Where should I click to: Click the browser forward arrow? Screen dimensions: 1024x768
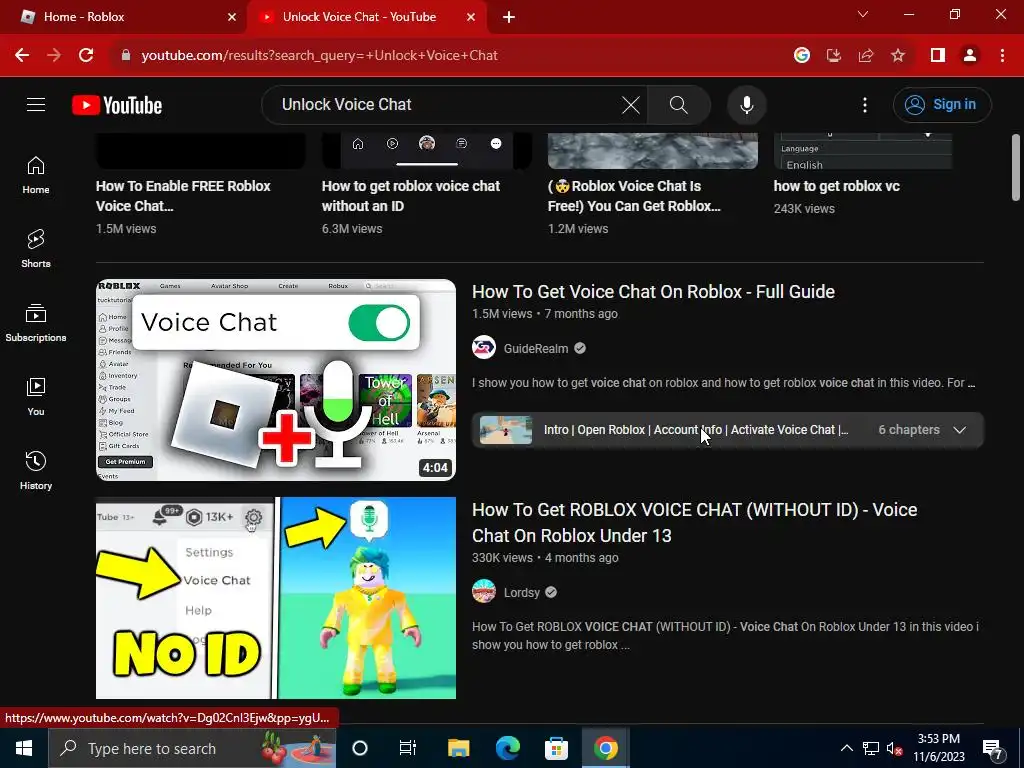coord(54,56)
